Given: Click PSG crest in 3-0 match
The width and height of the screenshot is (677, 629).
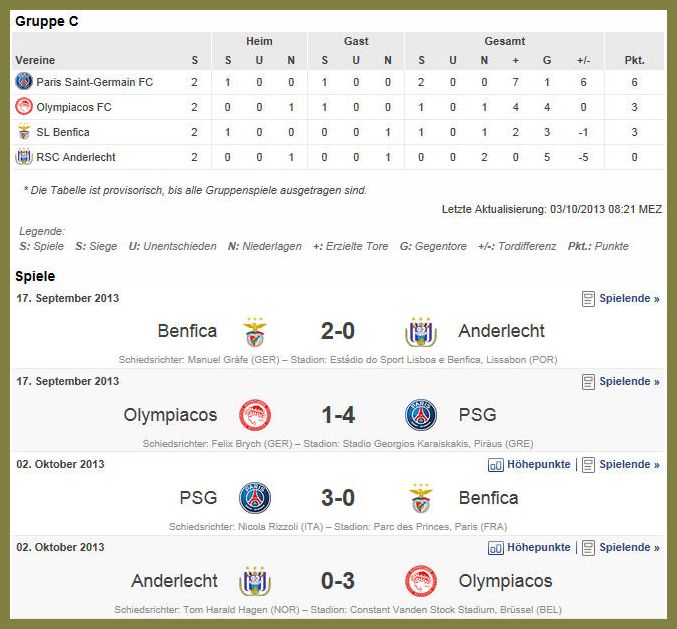Looking at the screenshot, I should (x=255, y=498).
